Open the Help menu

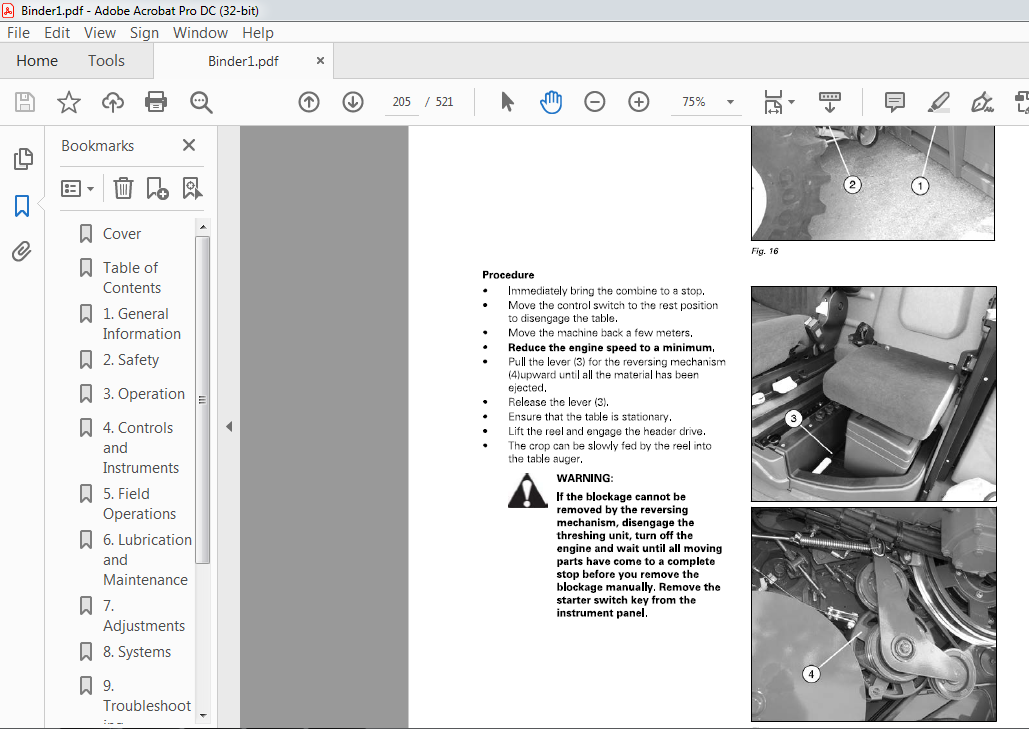[258, 33]
